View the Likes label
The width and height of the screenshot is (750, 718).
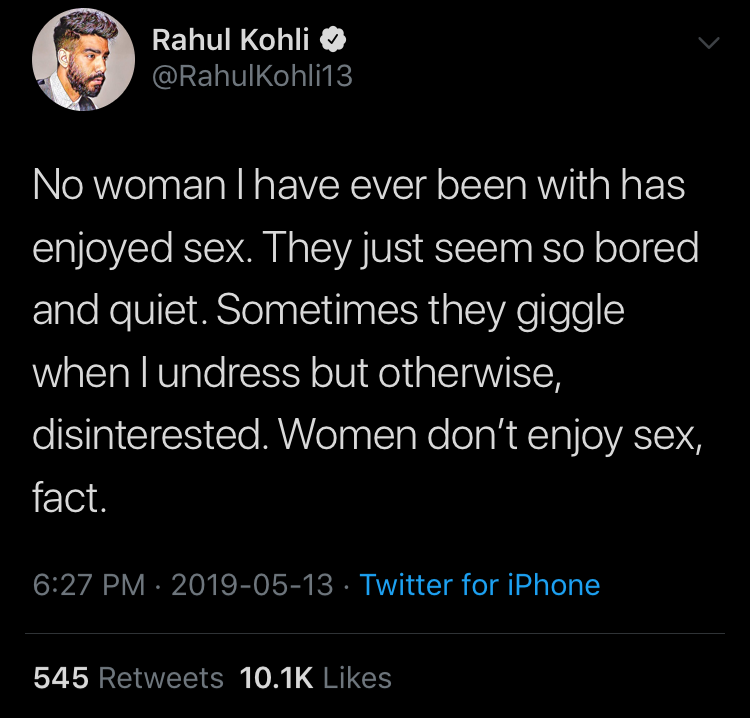pyautogui.click(x=357, y=678)
